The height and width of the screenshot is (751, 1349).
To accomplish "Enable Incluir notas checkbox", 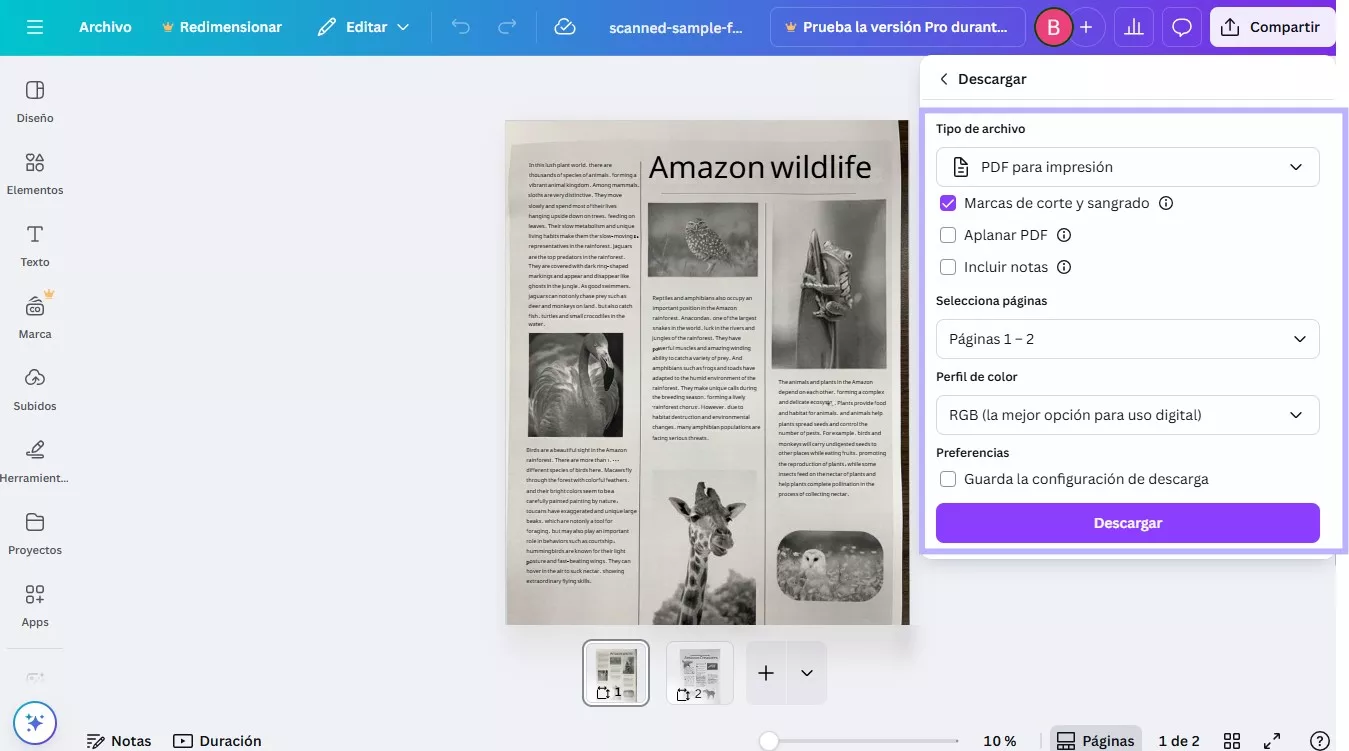I will pyautogui.click(x=948, y=267).
